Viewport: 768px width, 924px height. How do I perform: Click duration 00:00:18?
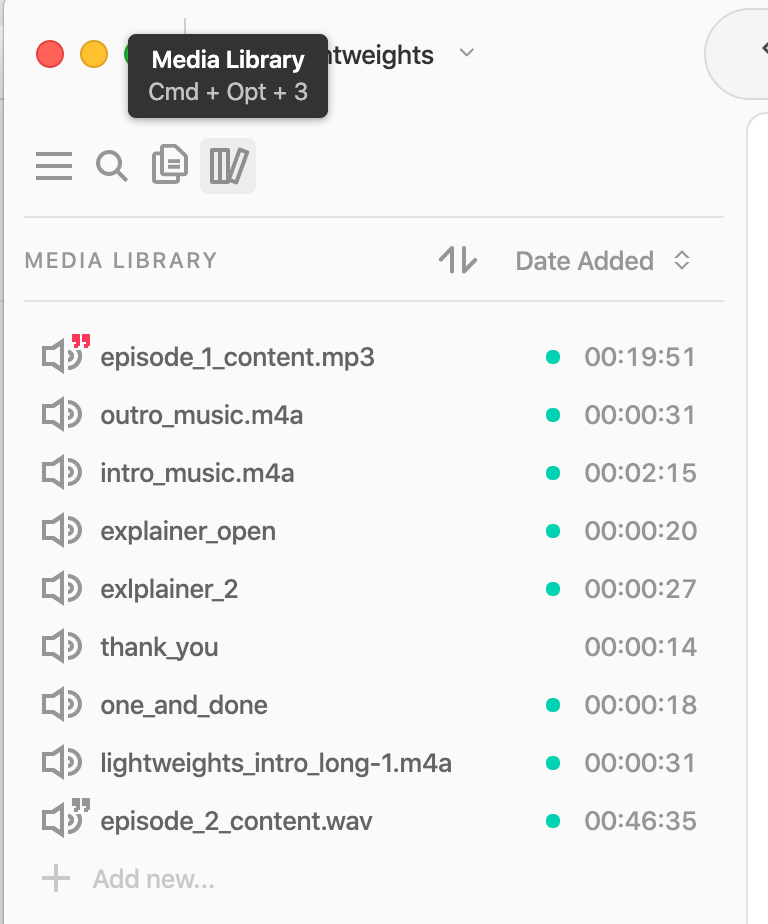(x=640, y=705)
